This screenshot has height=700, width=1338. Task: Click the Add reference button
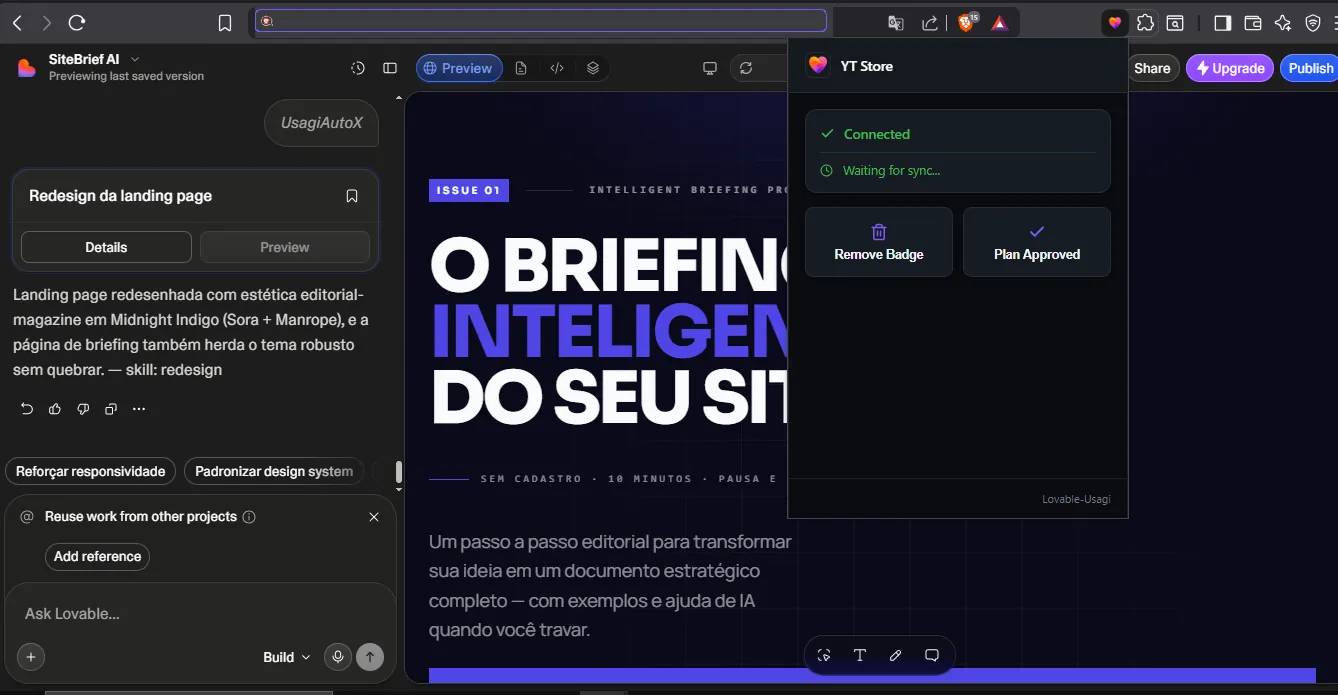point(97,556)
